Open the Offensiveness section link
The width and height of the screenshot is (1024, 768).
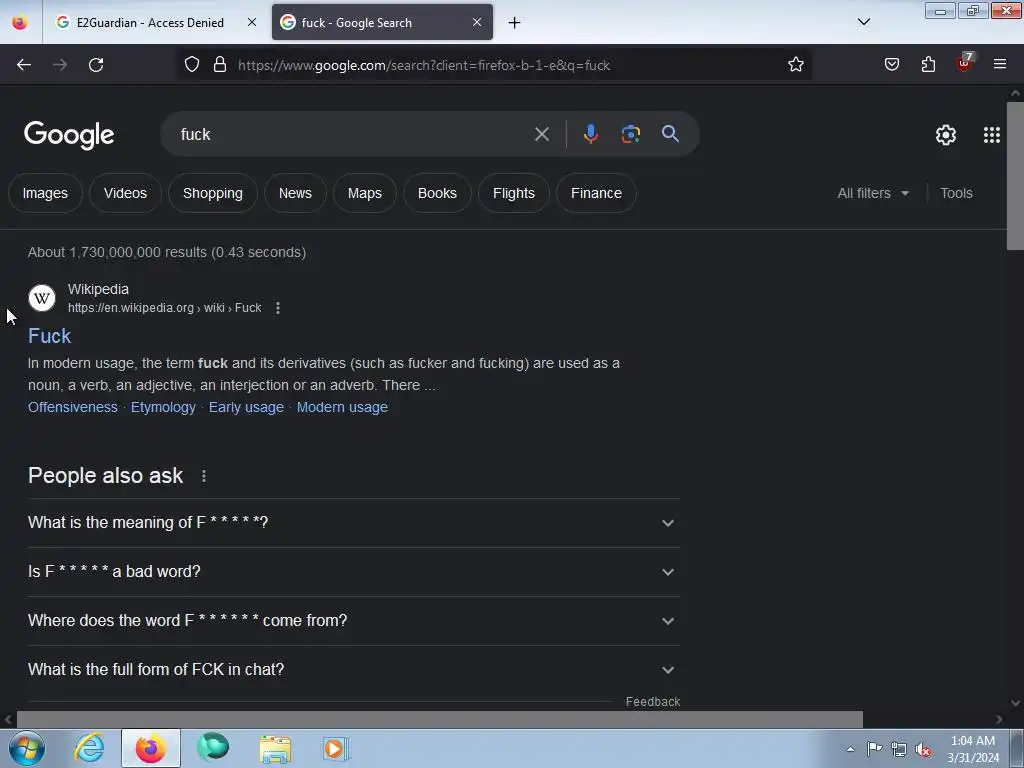(x=72, y=408)
